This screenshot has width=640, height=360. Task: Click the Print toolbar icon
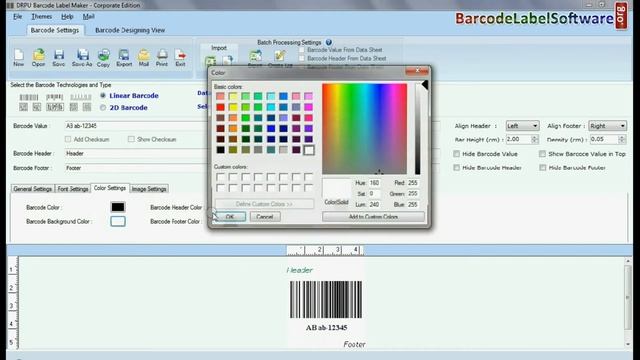(162, 58)
